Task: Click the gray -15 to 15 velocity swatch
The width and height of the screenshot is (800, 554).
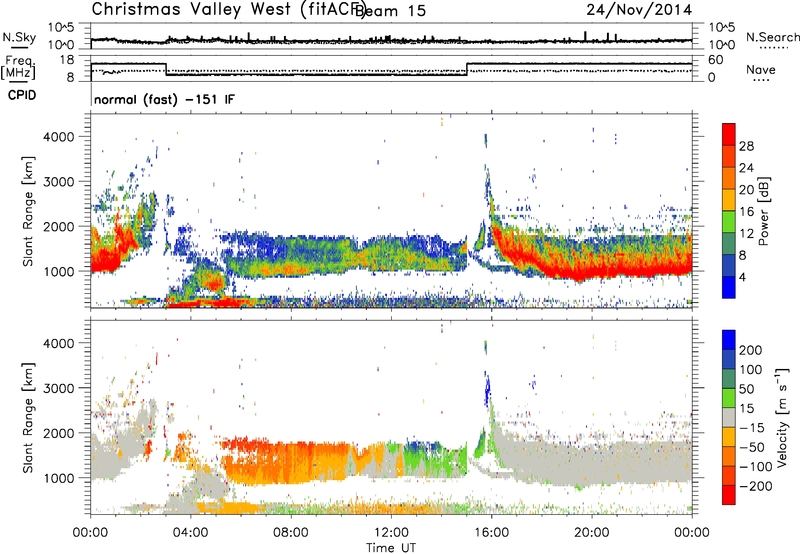Action: pos(729,417)
